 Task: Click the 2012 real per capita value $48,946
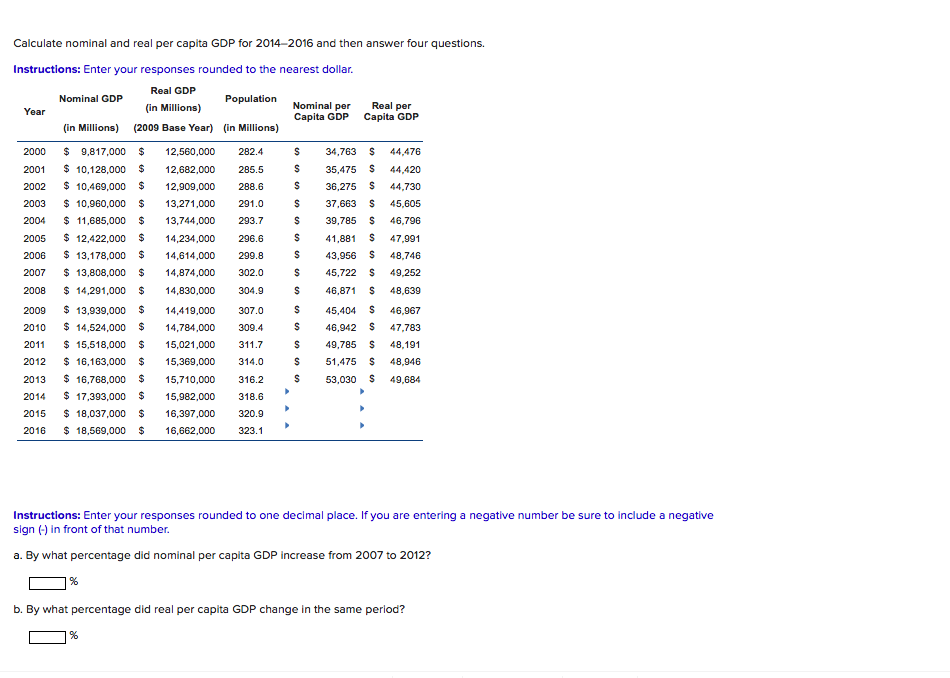tap(403, 360)
